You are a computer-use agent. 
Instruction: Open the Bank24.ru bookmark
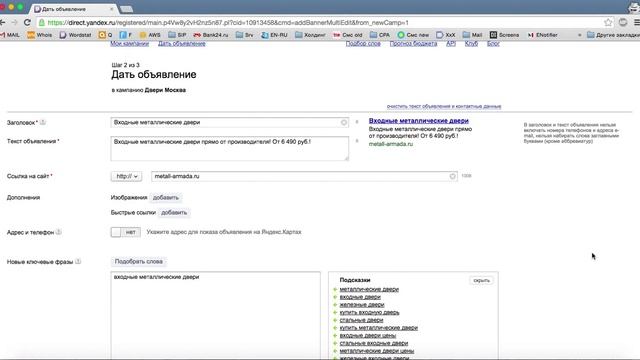[211, 35]
